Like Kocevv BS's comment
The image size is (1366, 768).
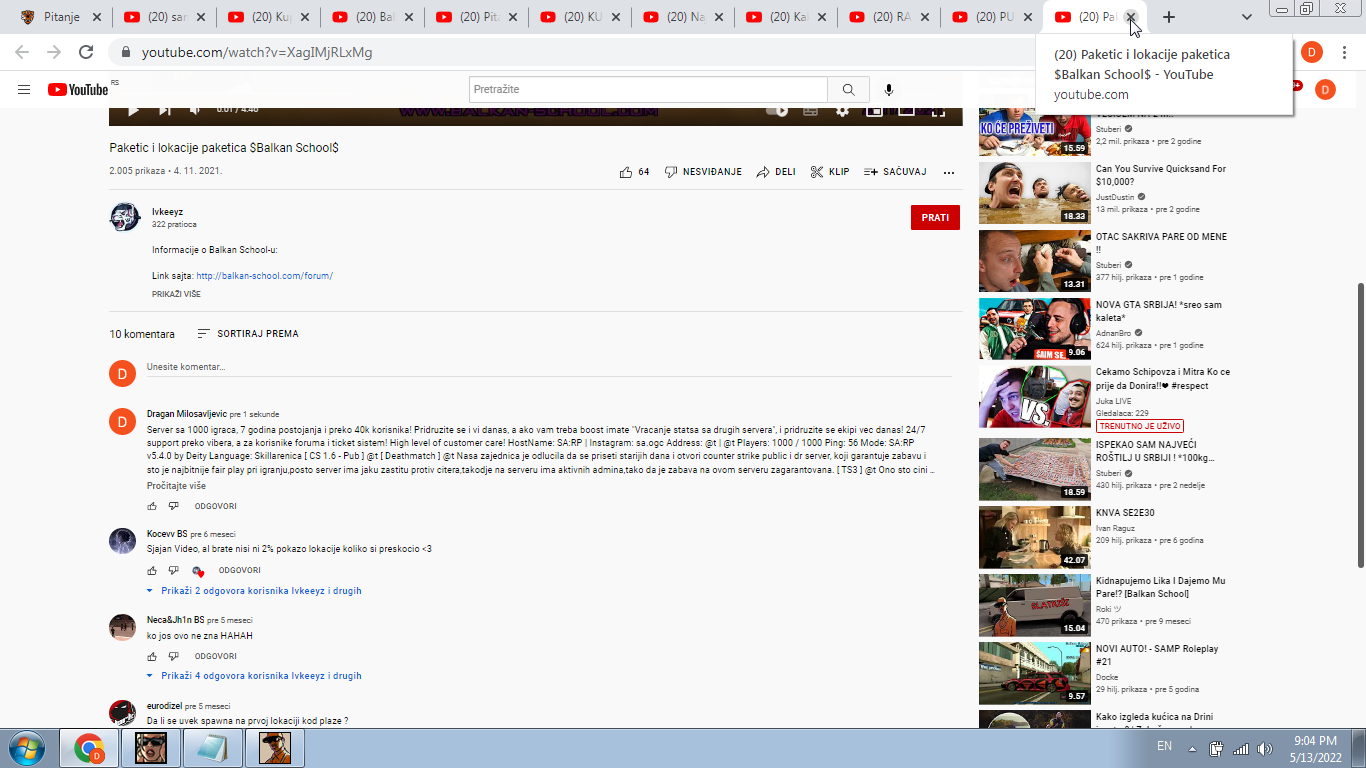tap(152, 571)
